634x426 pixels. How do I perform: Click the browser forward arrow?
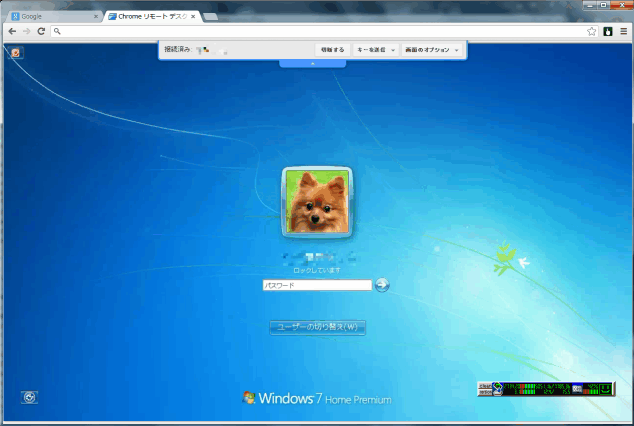pyautogui.click(x=27, y=32)
